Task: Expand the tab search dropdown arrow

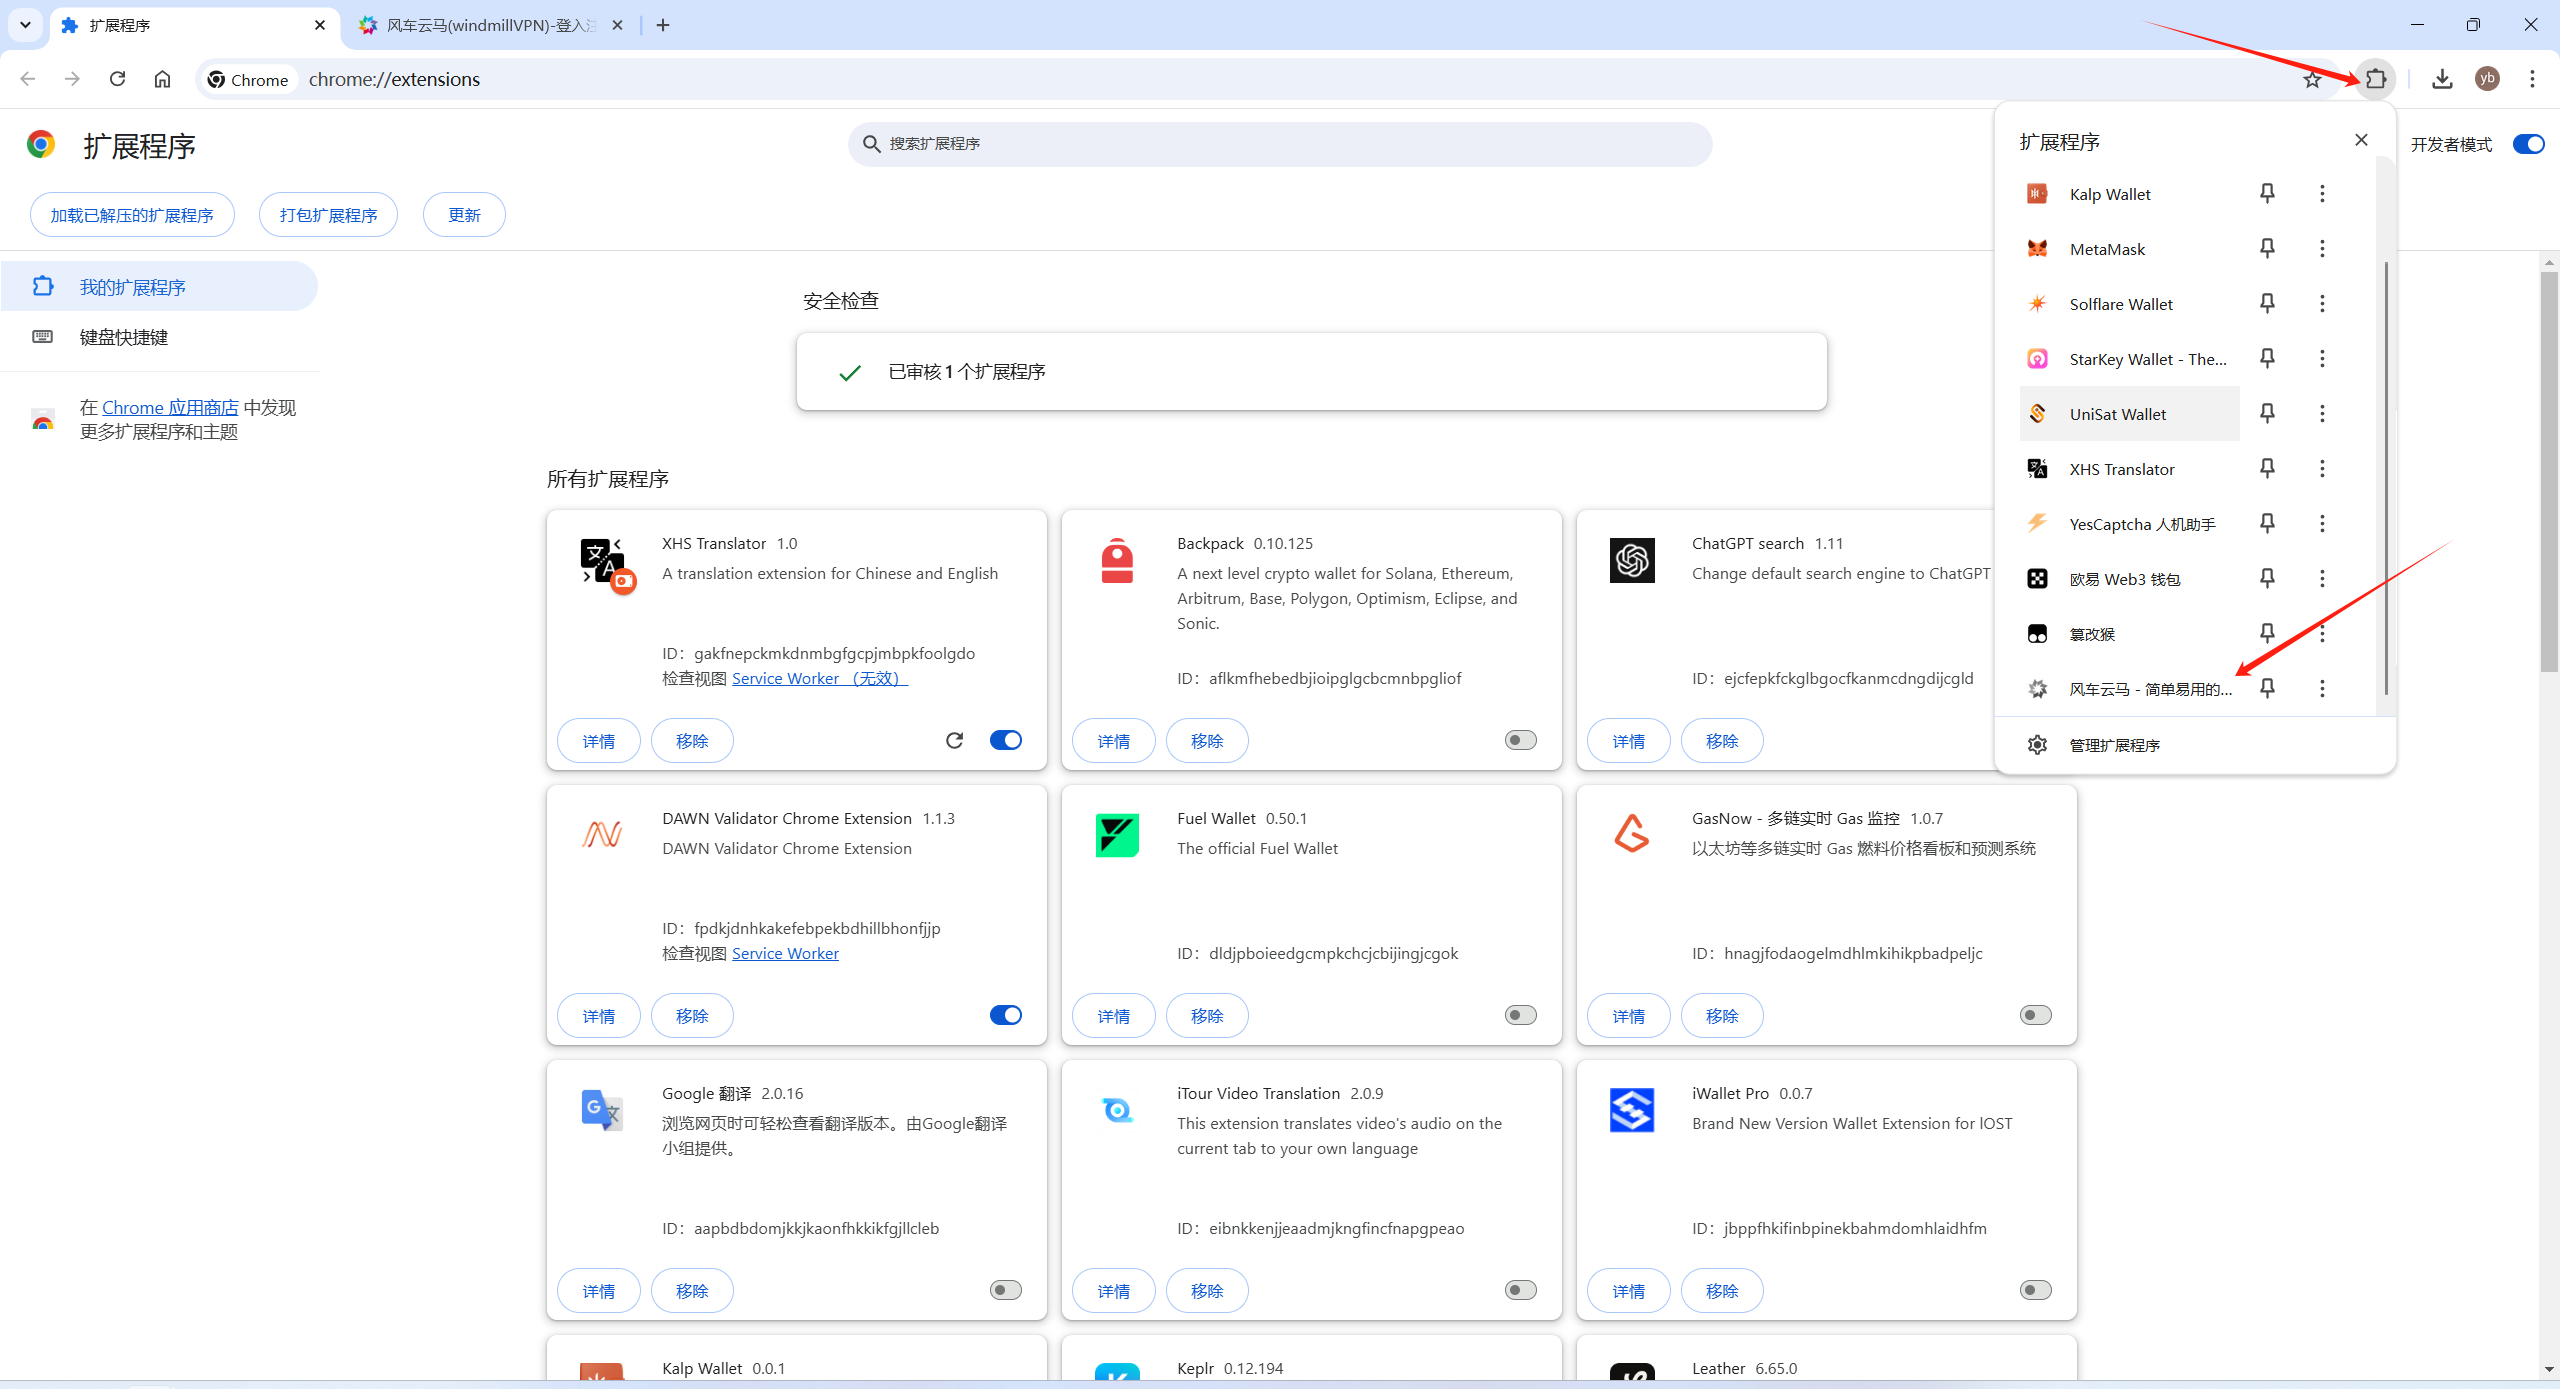Action: 25,25
